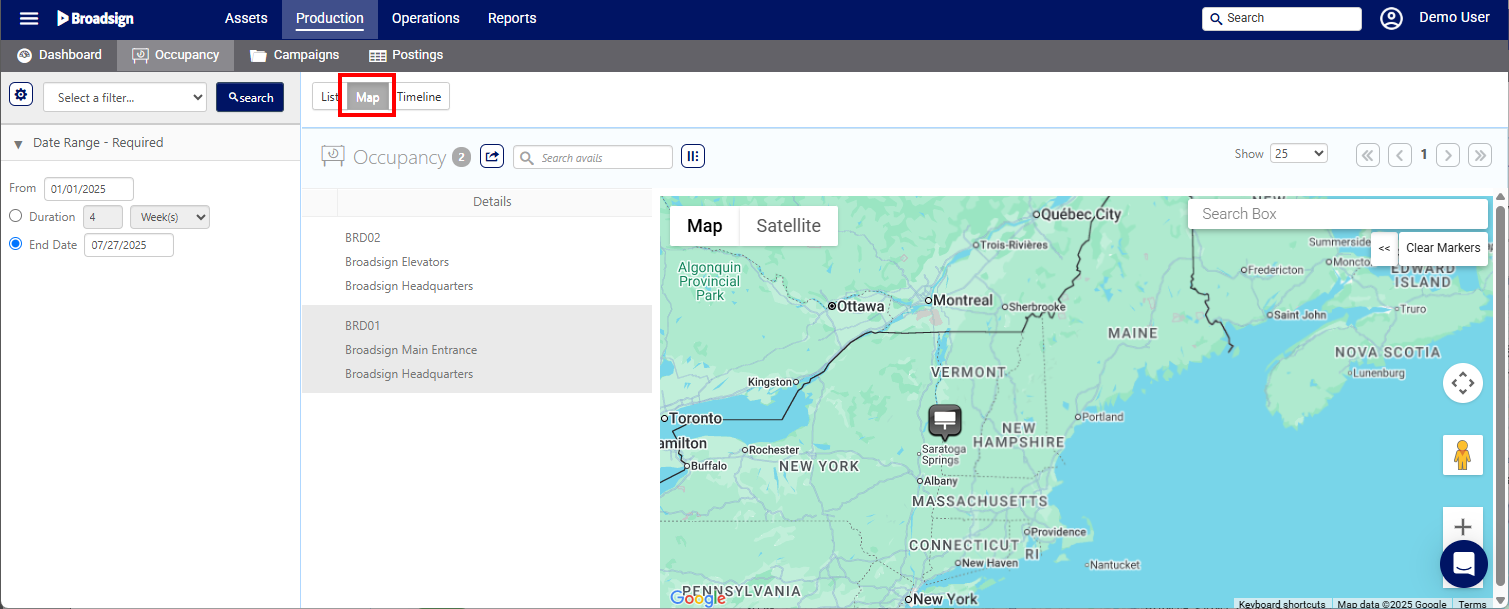Go to first page of results

[1368, 155]
